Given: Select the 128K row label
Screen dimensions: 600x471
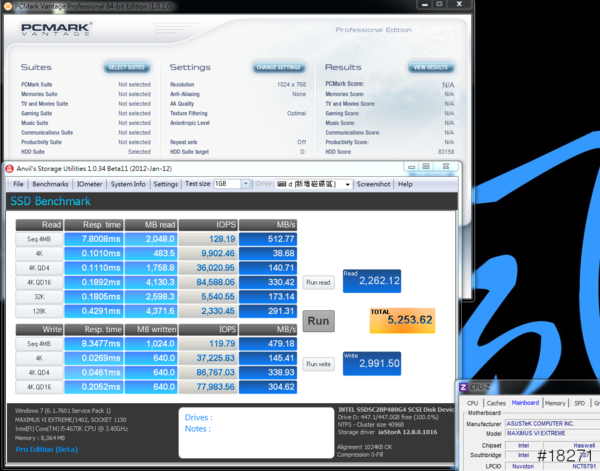Looking at the screenshot, I should [x=39, y=311].
